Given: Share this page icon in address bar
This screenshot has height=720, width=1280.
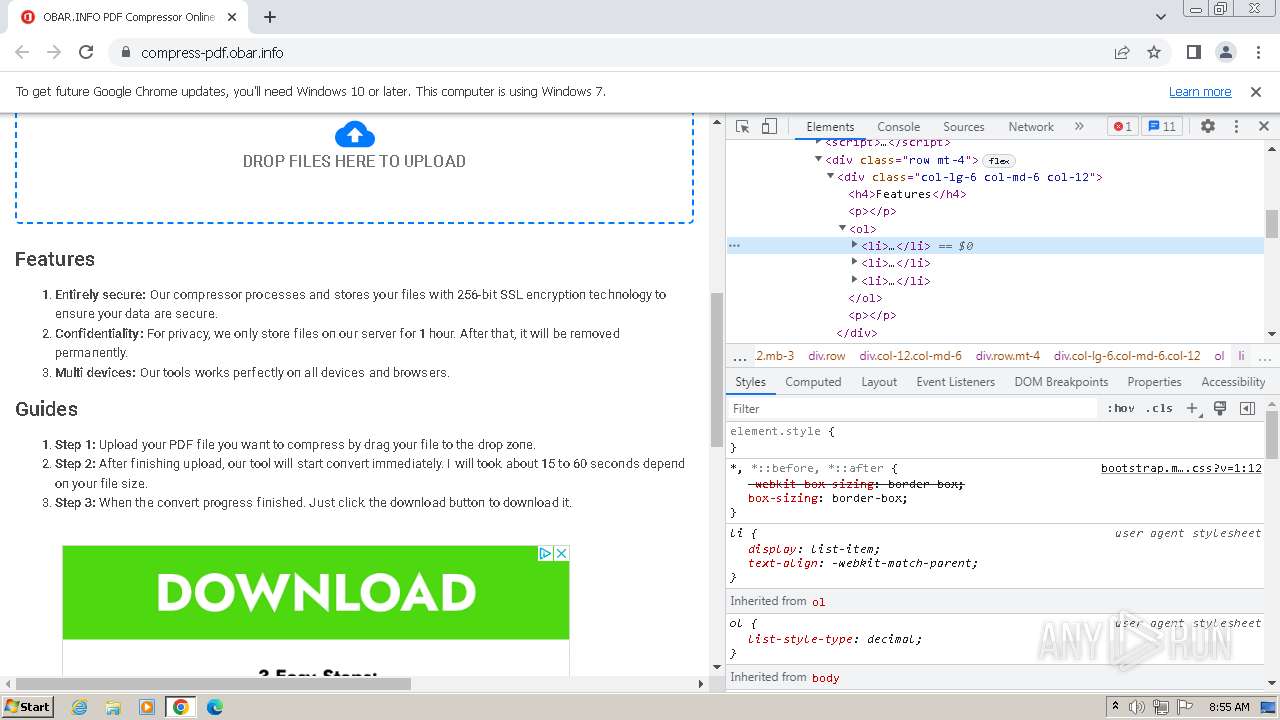Looking at the screenshot, I should click(1122, 52).
